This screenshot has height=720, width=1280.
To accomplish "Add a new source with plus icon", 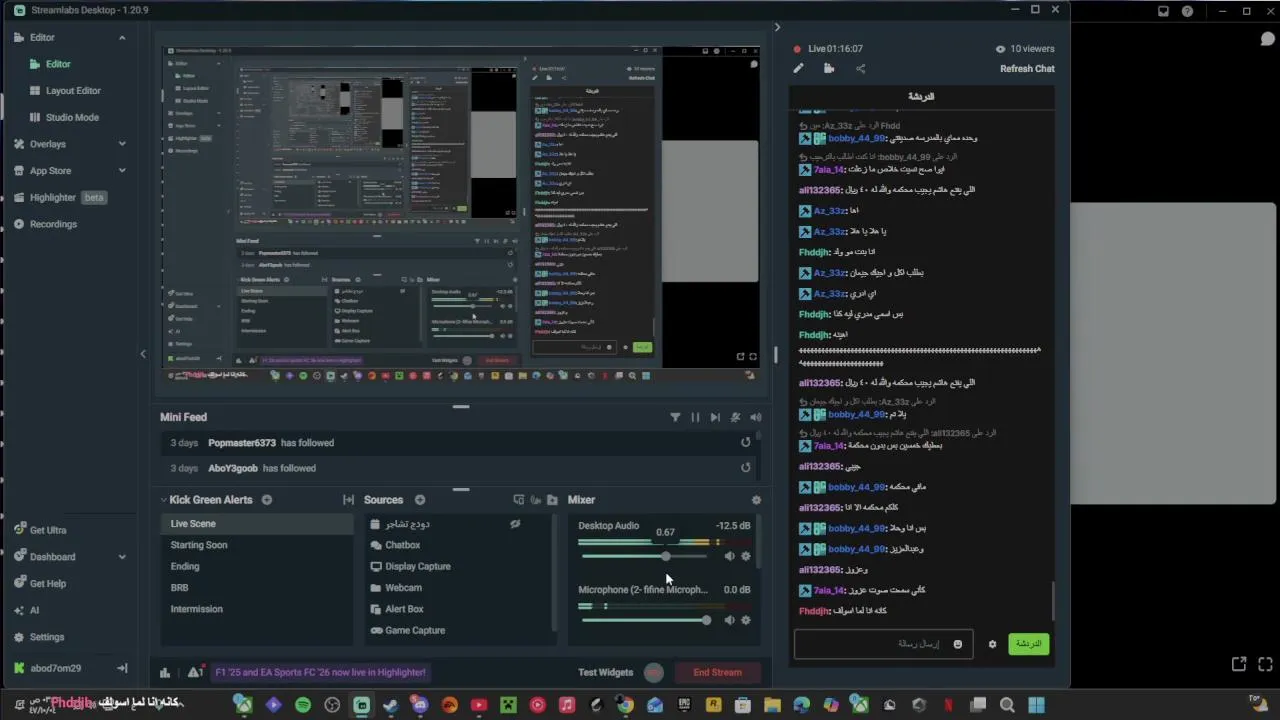I will [420, 500].
